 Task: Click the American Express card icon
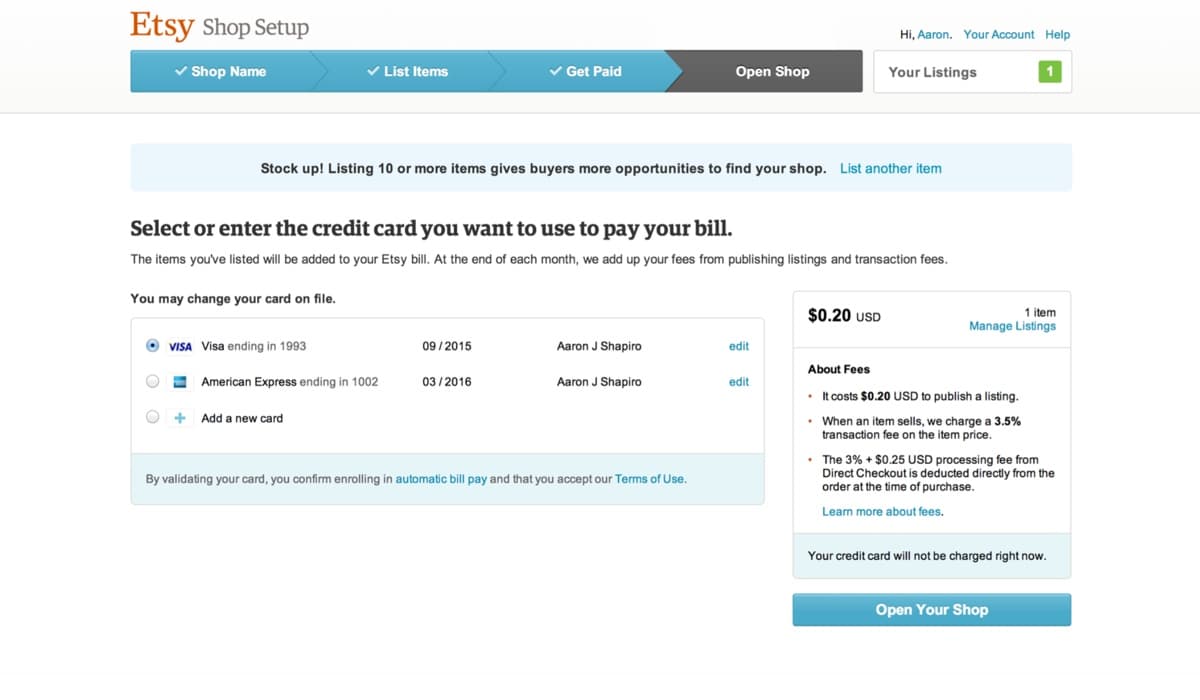[x=181, y=381]
